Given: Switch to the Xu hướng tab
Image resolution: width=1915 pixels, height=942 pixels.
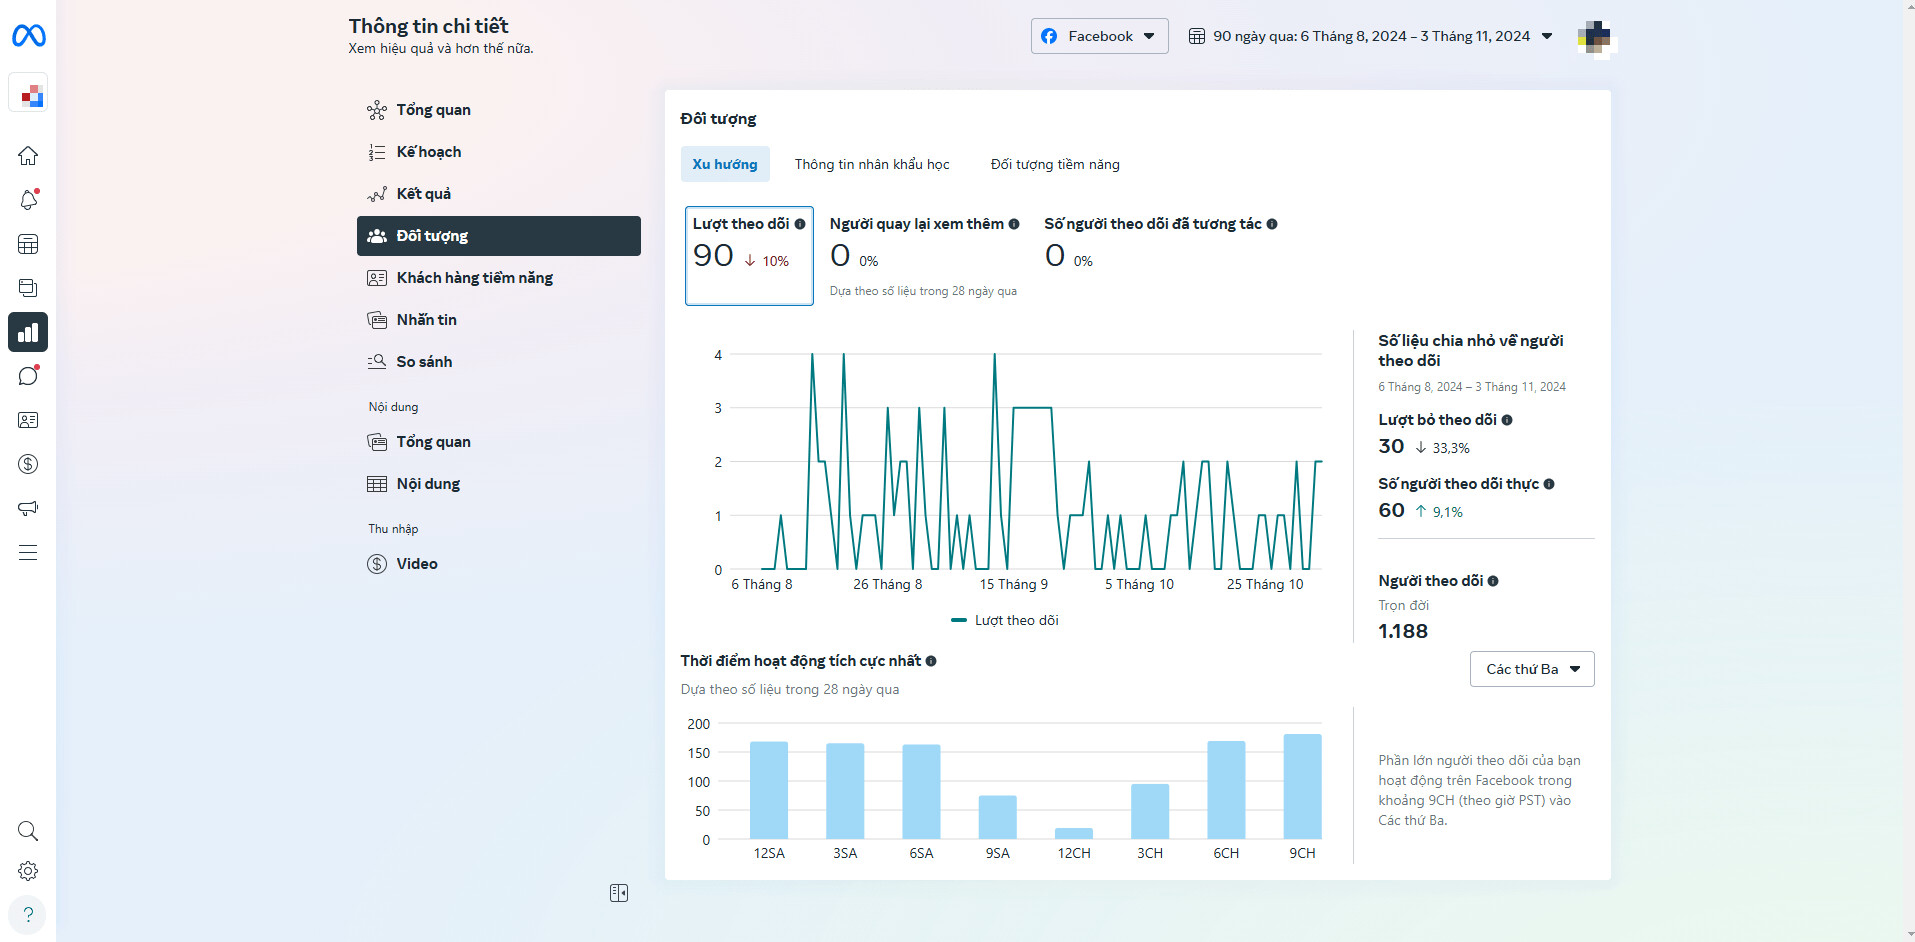Looking at the screenshot, I should 725,164.
